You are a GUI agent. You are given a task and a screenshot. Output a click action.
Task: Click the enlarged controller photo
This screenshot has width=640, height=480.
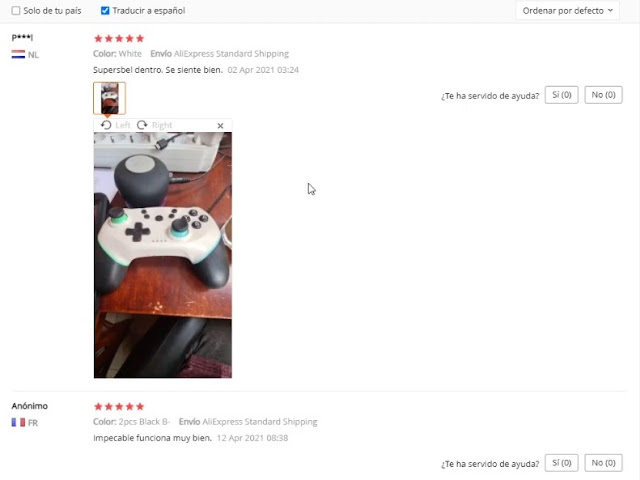163,255
